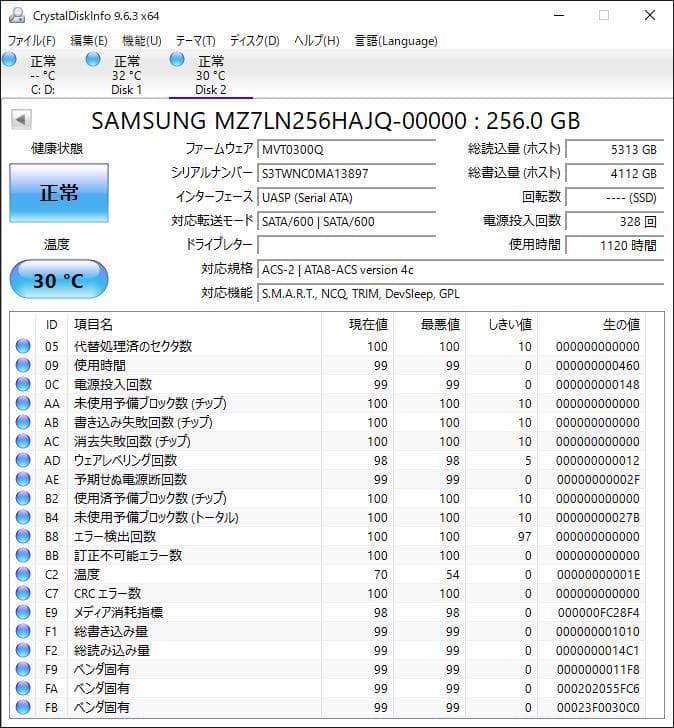Click status orb for attribute AB row
Image resolution: width=674 pixels, height=728 pixels.
point(23,422)
